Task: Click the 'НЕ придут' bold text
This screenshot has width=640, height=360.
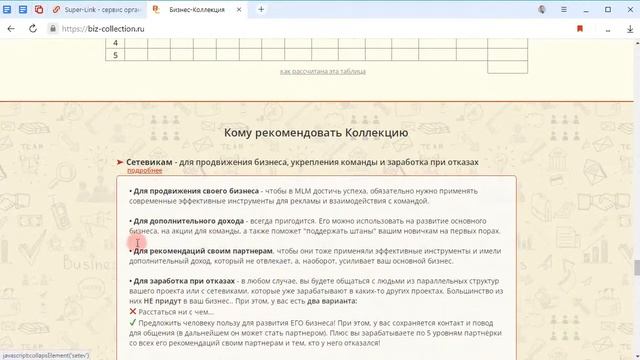Action: [162, 301]
